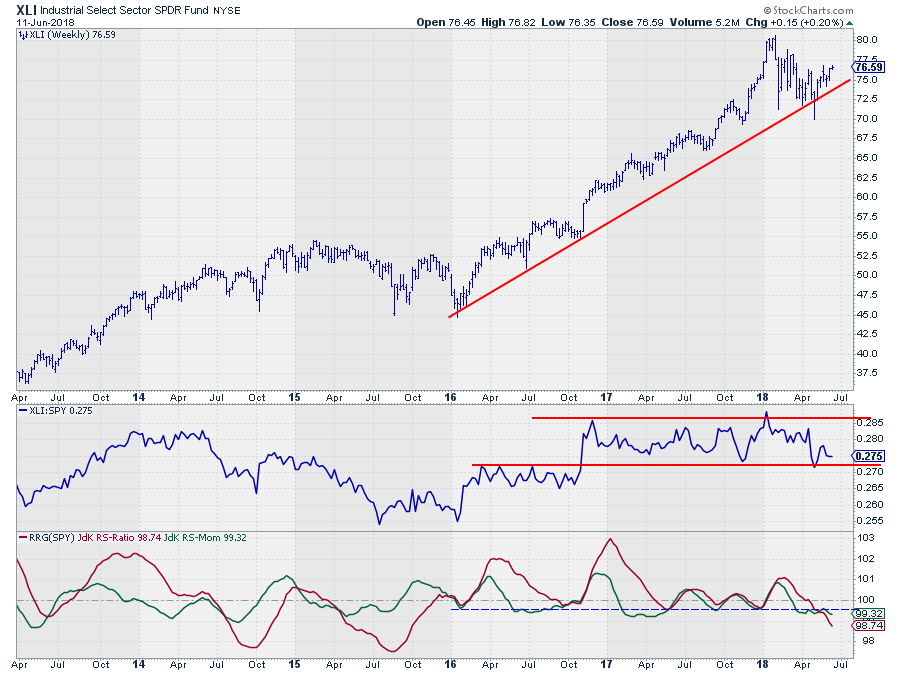Click the Chg +0.15 (+0.20%) value
900x673 pixels.
pos(794,22)
